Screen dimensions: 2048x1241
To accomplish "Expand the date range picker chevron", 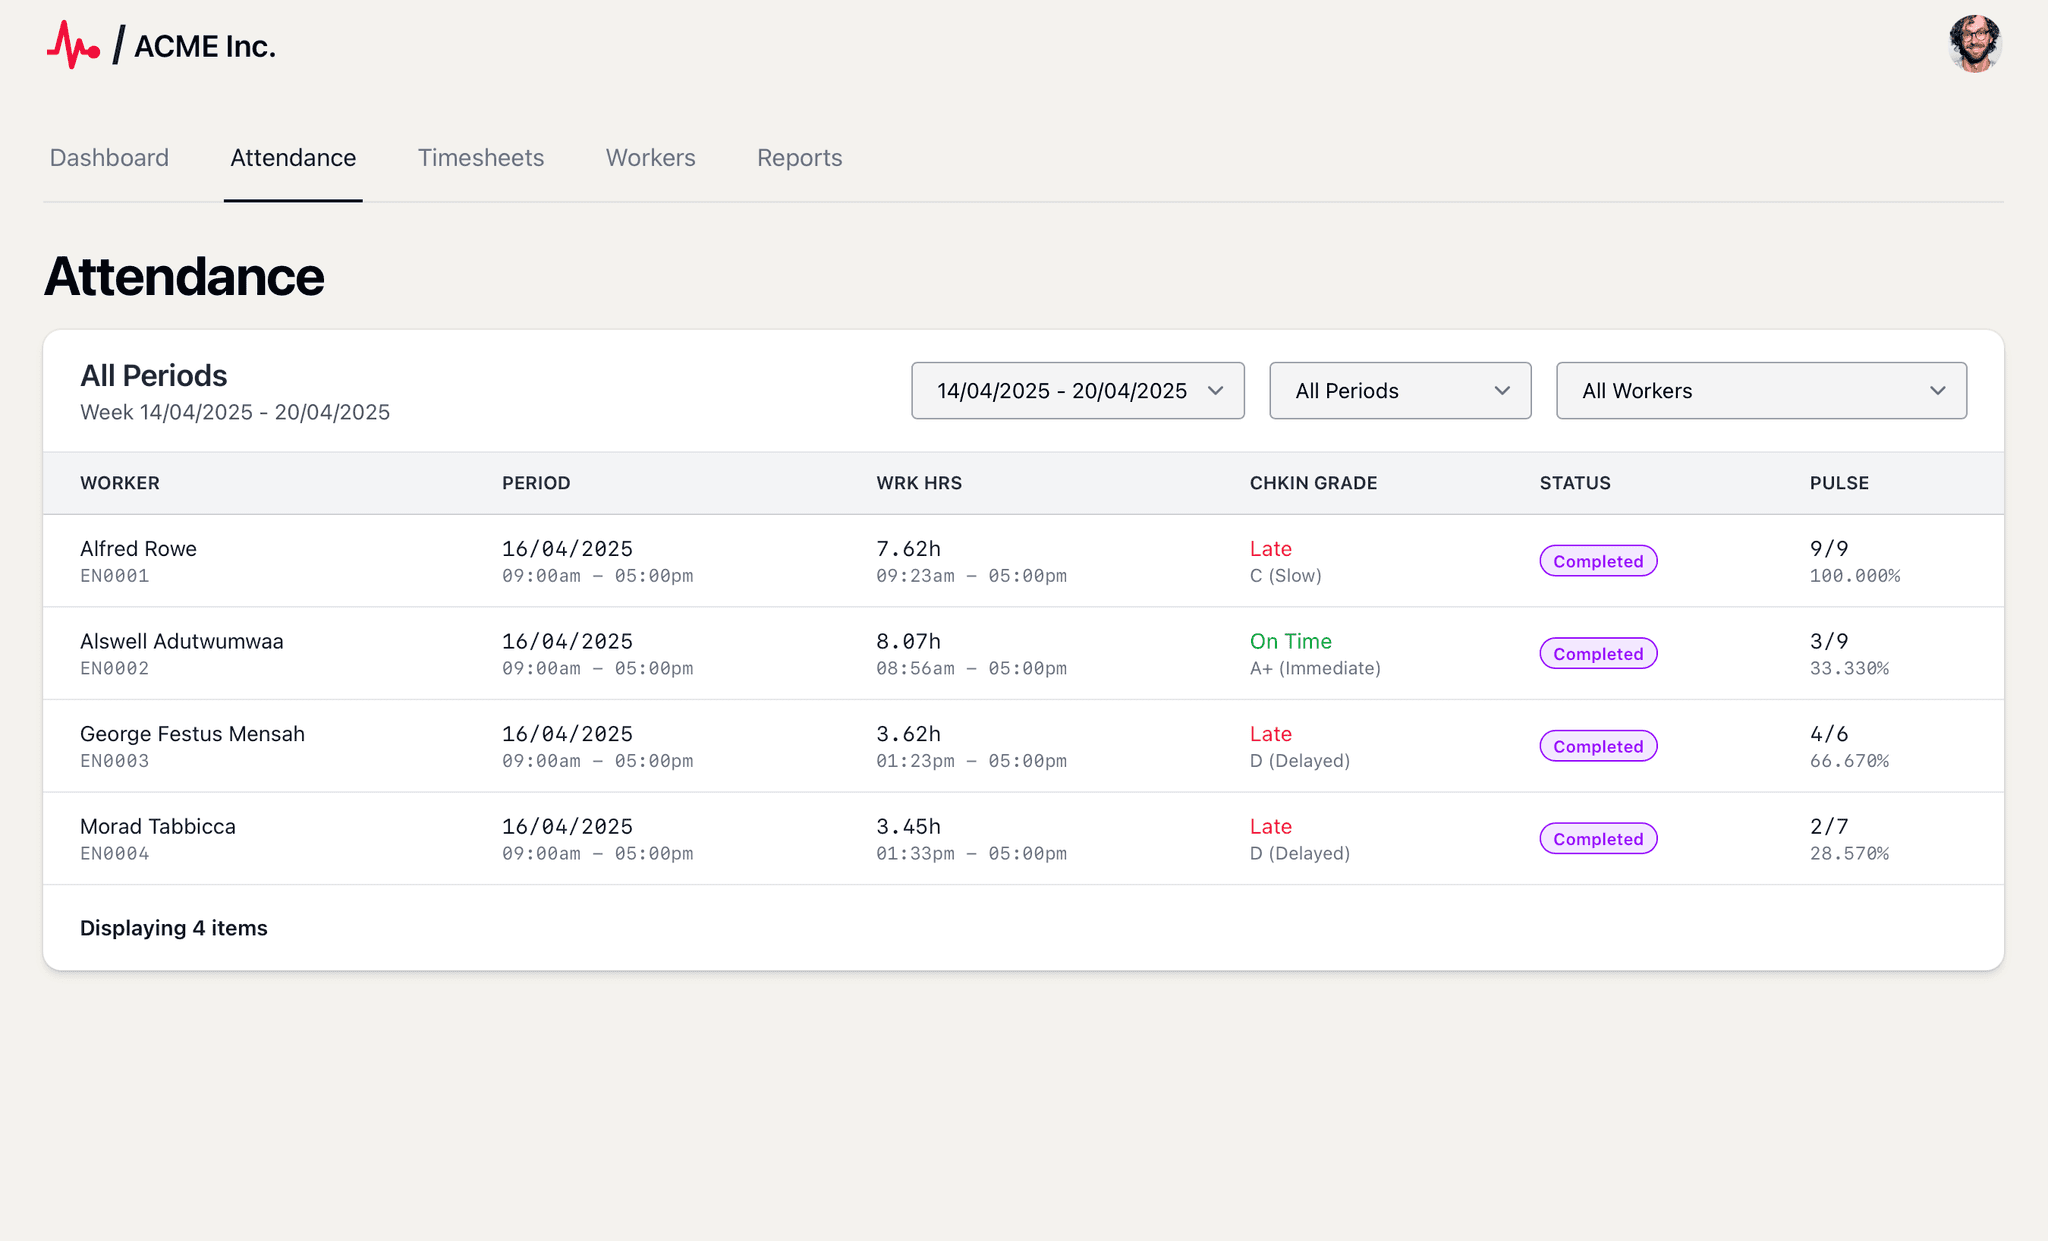I will 1216,391.
